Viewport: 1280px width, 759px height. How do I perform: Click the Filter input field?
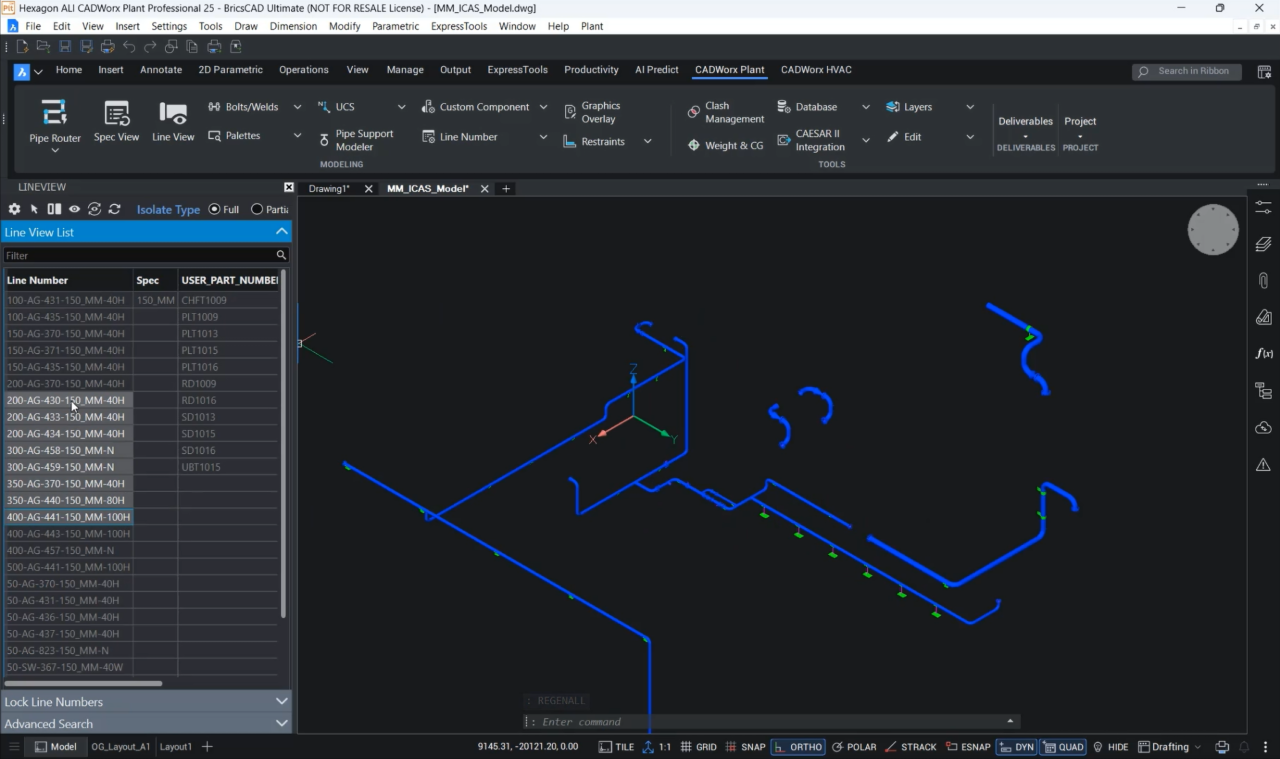click(138, 255)
